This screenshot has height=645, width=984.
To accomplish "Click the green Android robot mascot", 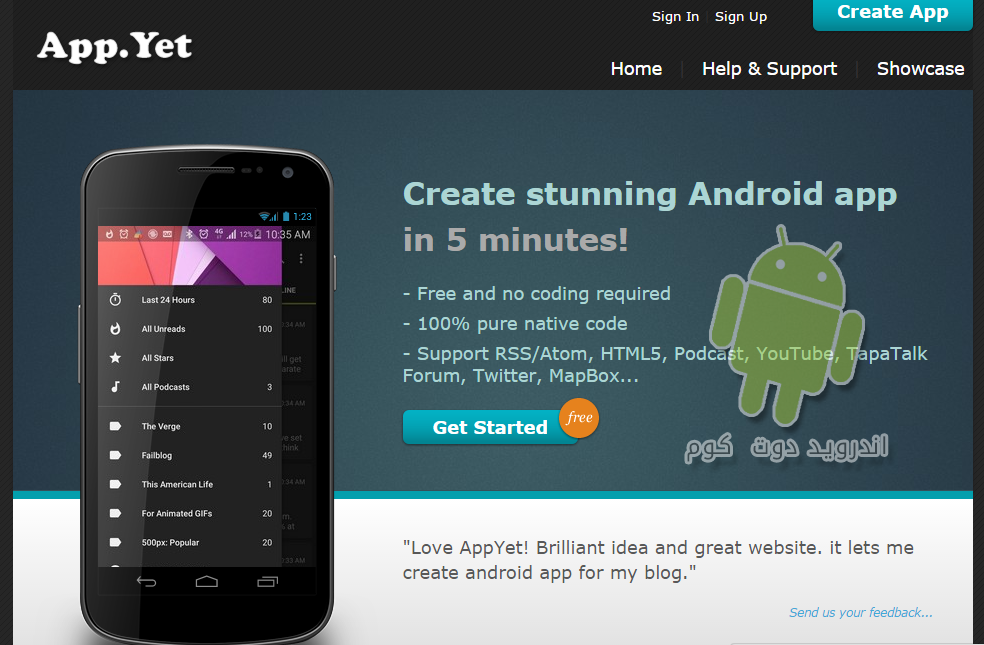I will coord(788,323).
